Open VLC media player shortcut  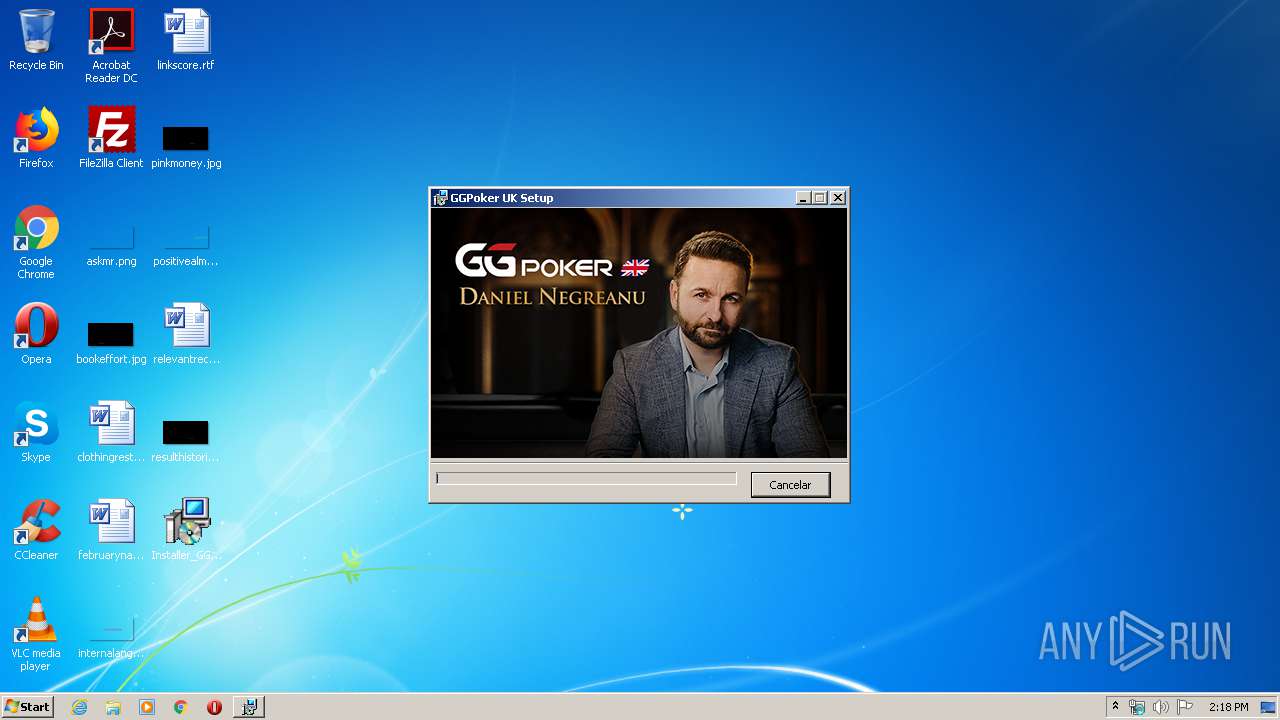tap(36, 634)
